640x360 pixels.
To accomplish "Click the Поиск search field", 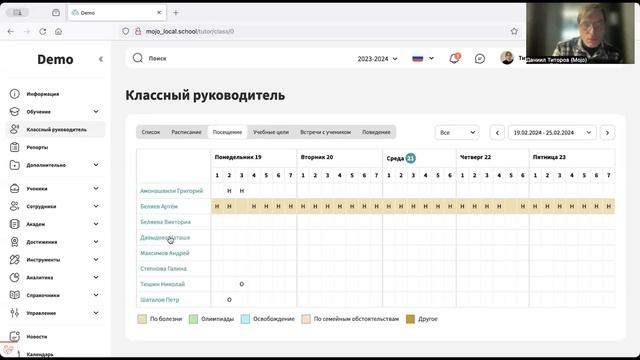I will 245,58.
